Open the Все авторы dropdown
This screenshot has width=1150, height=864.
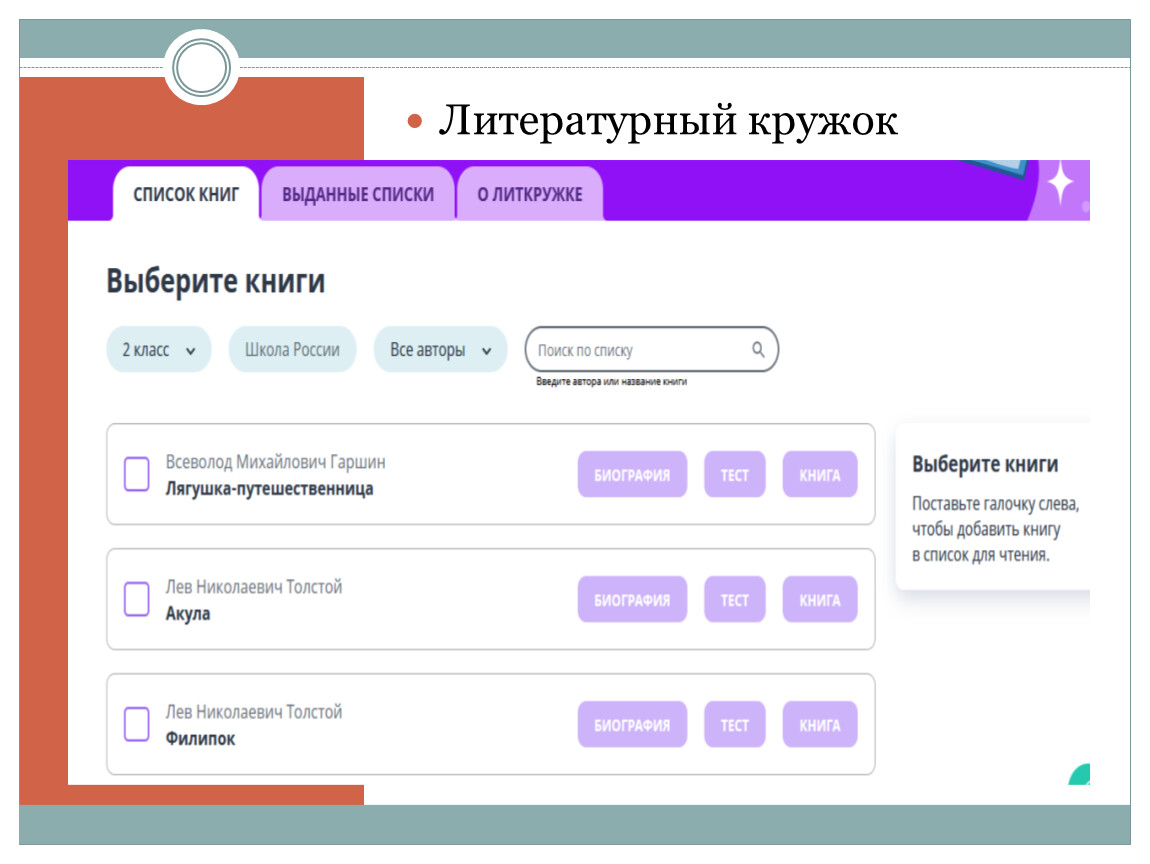point(440,350)
